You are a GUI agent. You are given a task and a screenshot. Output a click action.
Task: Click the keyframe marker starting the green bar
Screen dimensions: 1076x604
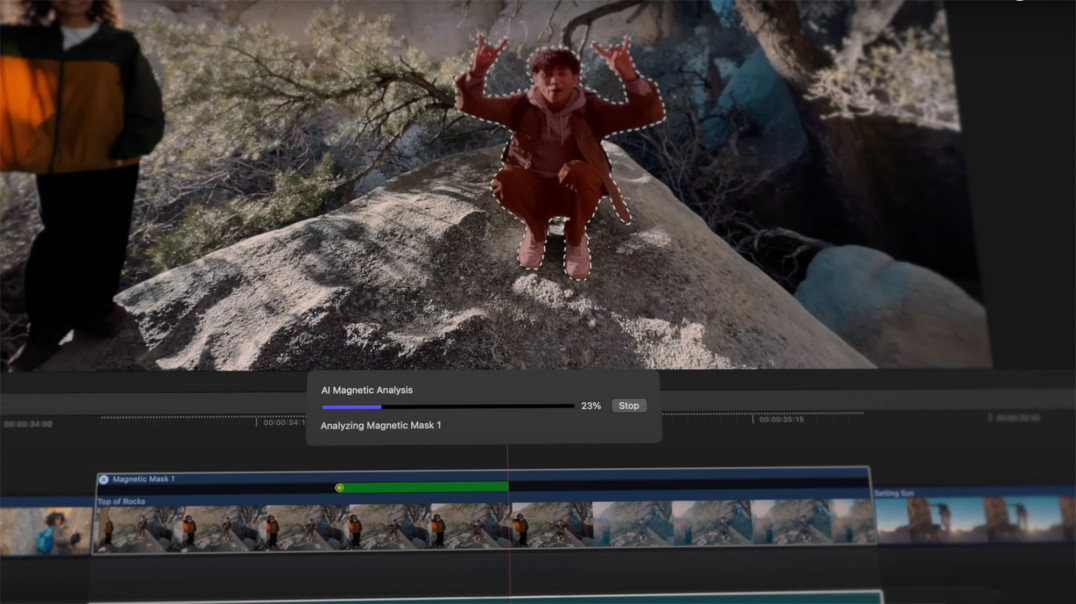point(339,487)
